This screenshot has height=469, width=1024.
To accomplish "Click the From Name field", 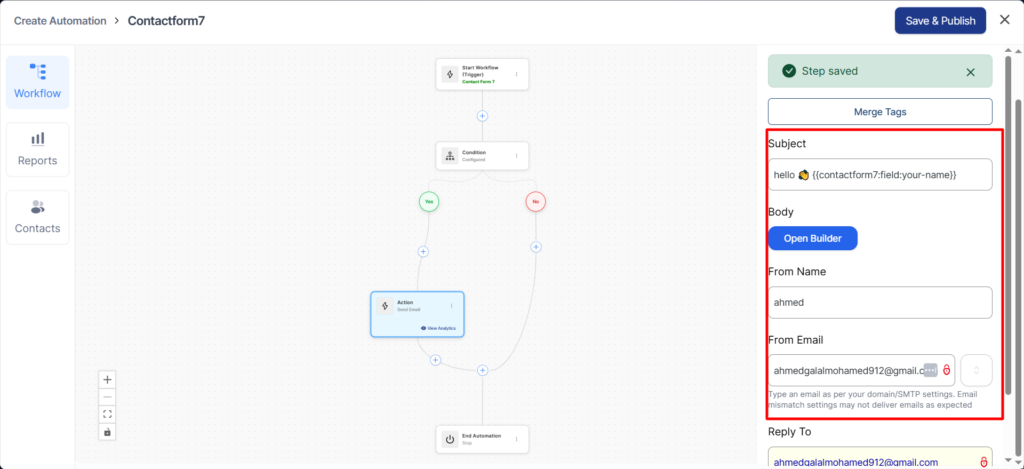I will pyautogui.click(x=880, y=302).
